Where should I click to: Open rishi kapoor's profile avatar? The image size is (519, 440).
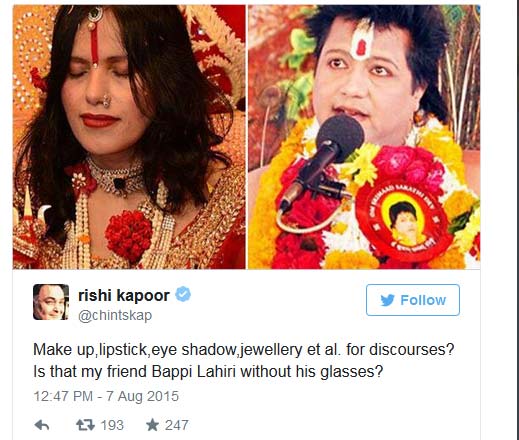click(51, 302)
